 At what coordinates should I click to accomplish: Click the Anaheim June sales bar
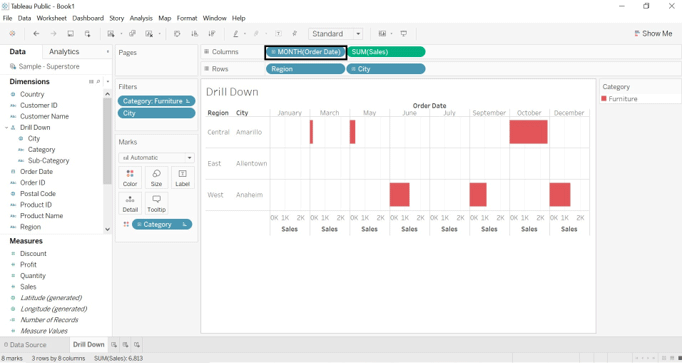coord(400,195)
